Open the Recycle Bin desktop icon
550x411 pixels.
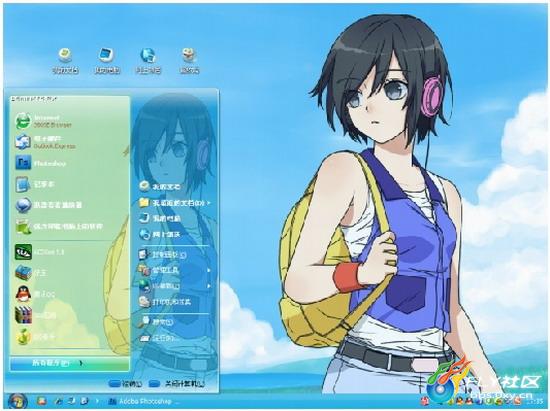pyautogui.click(x=189, y=61)
